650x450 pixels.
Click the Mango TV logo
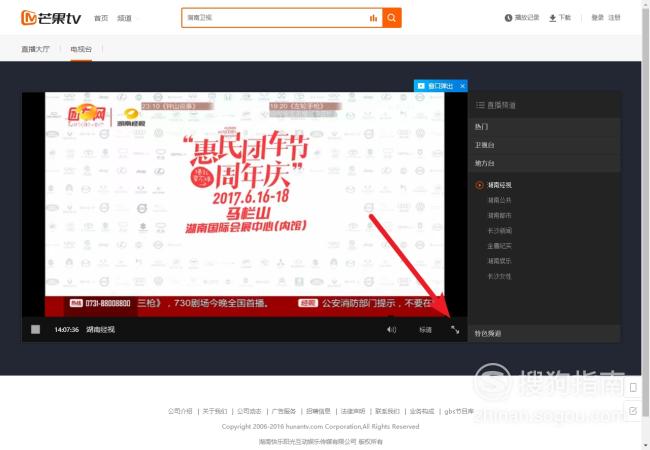coord(51,18)
